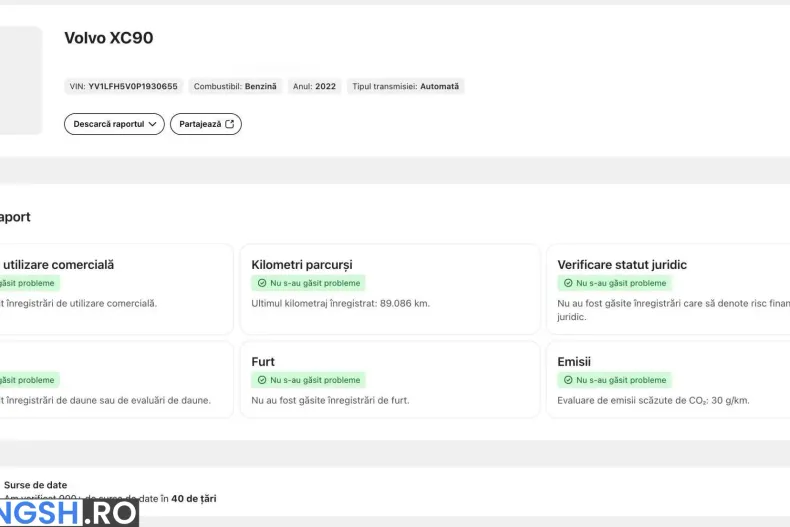Open the Kilometri parcurși card
The image size is (790, 527).
(x=389, y=289)
